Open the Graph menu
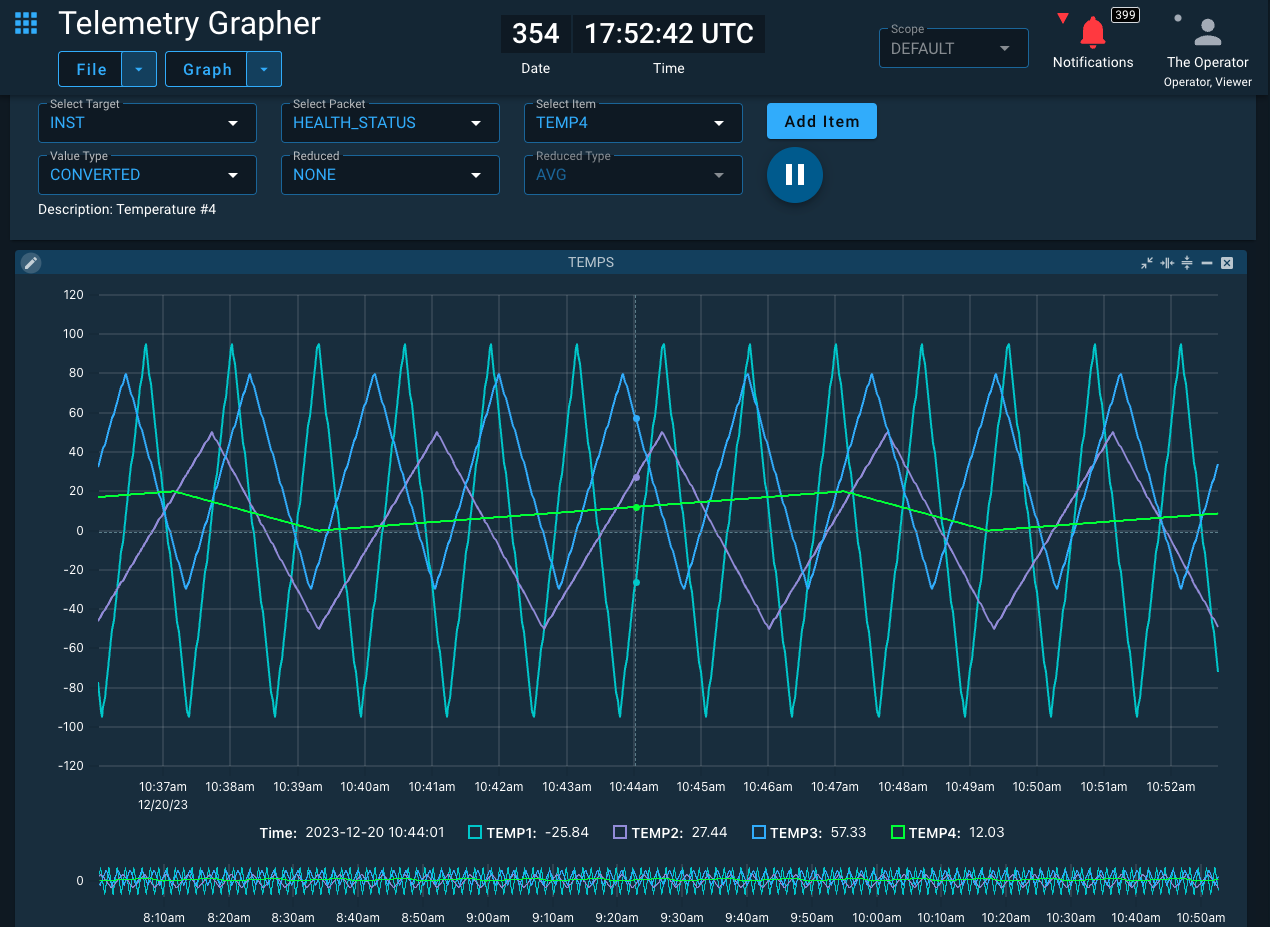The height and width of the screenshot is (927, 1270). [x=207, y=69]
